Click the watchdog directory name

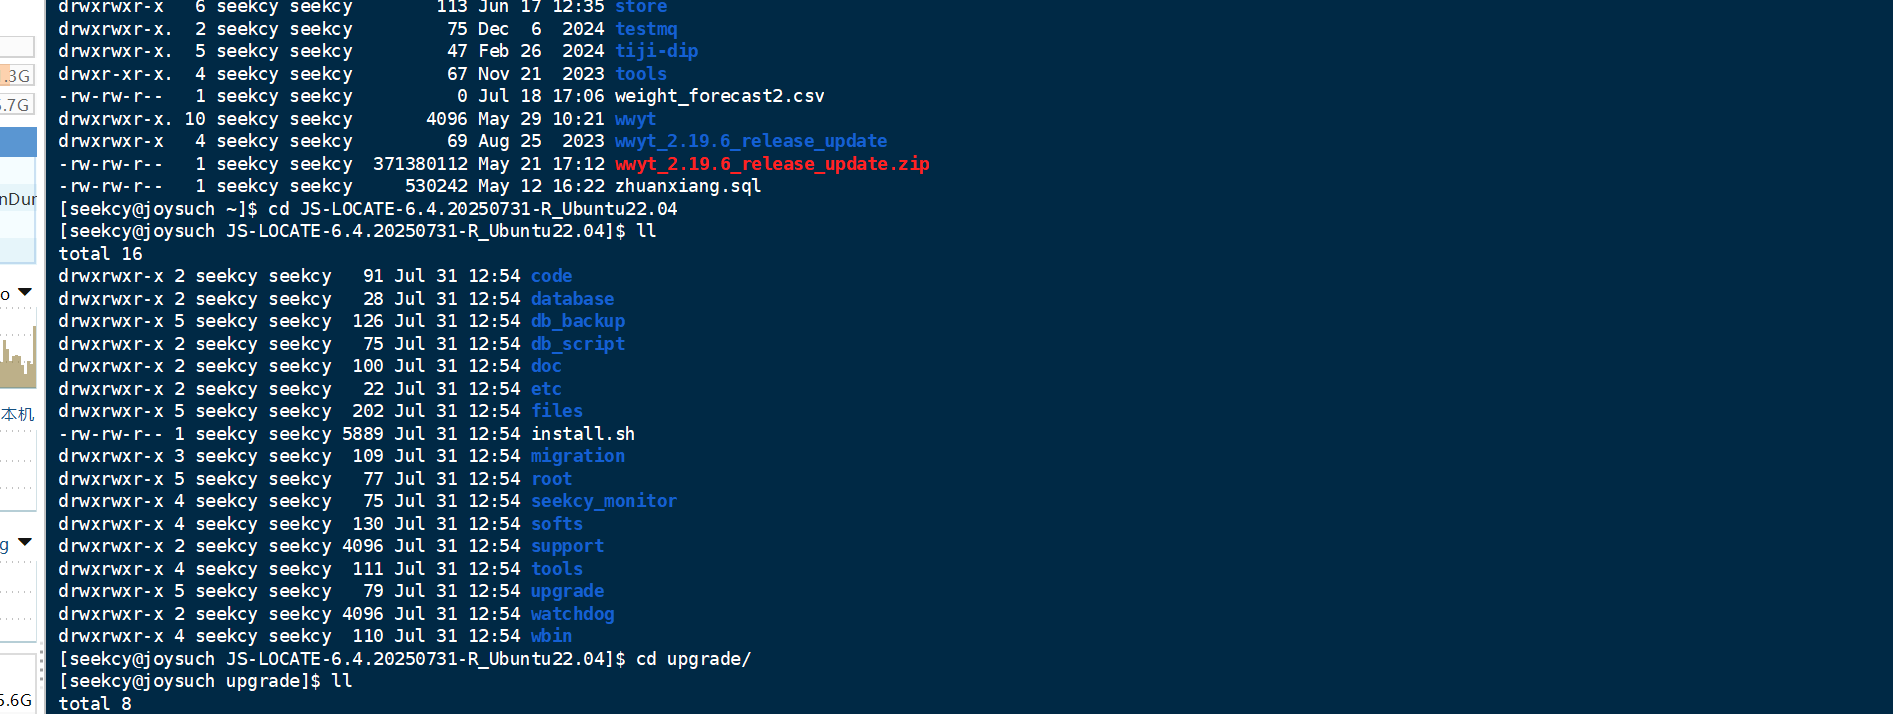[572, 613]
